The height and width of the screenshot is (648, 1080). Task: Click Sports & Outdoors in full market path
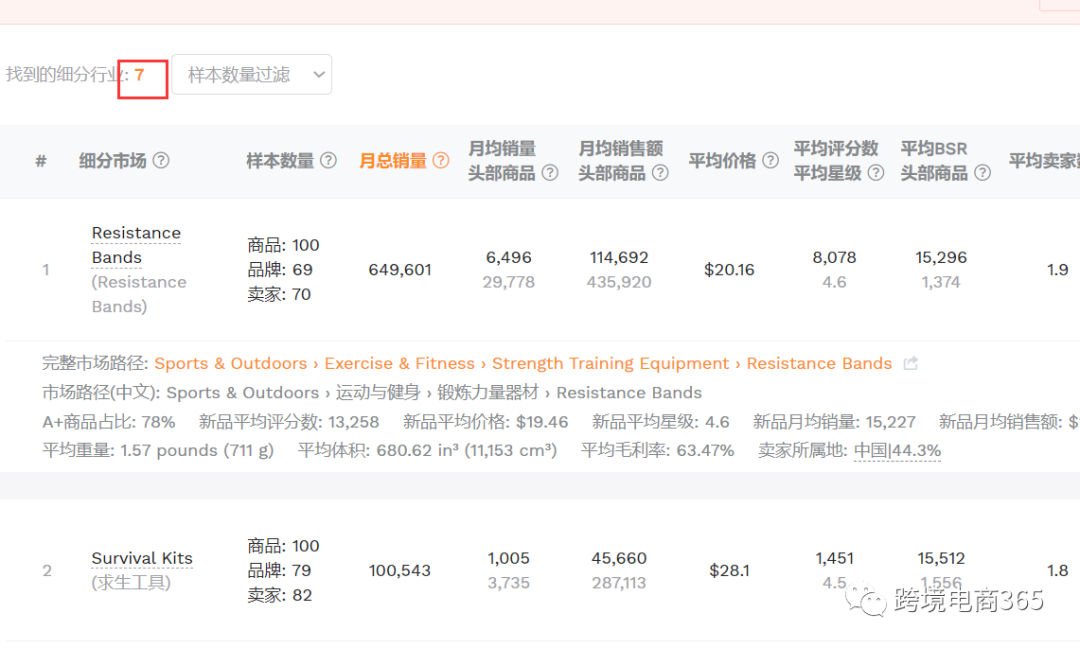(x=230, y=364)
